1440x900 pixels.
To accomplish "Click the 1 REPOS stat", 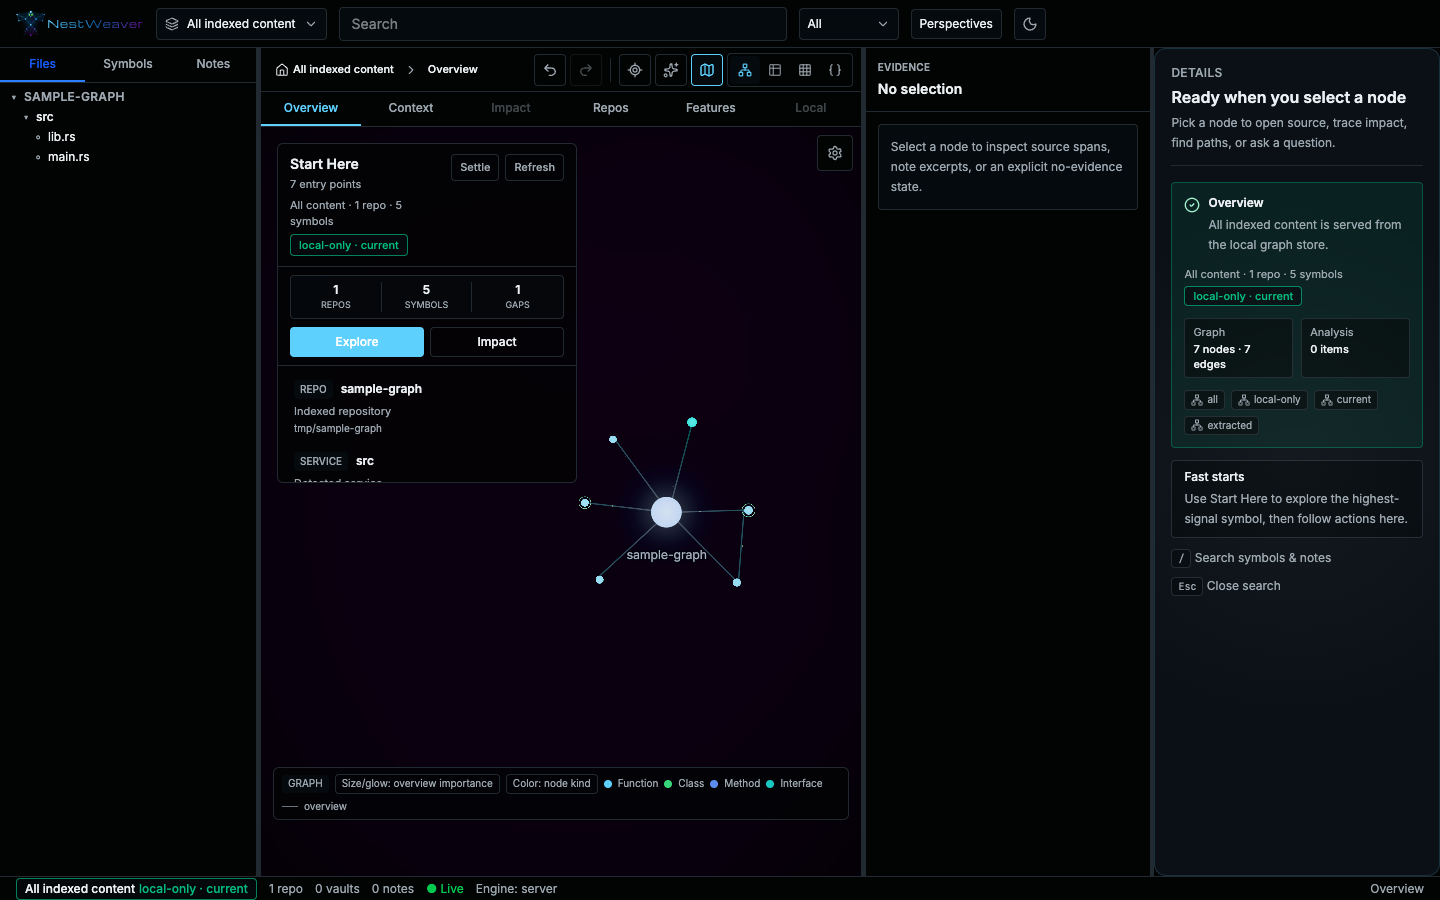I will pos(336,297).
